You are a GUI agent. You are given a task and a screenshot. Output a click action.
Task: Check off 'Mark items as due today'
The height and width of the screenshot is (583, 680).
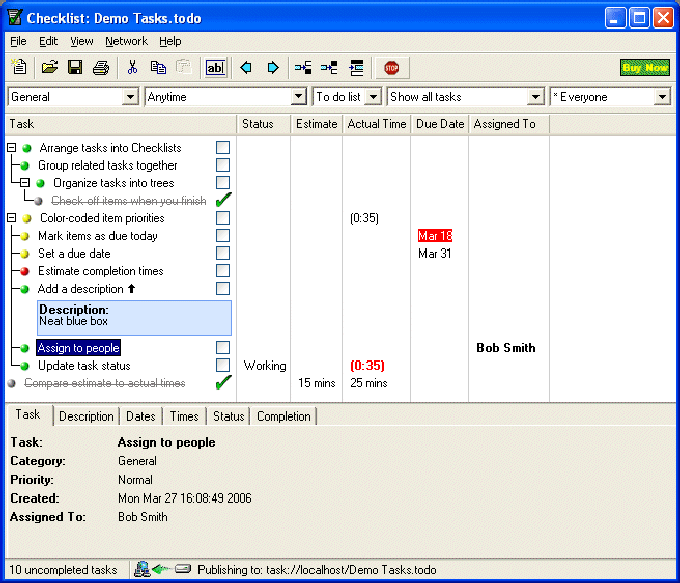[223, 236]
